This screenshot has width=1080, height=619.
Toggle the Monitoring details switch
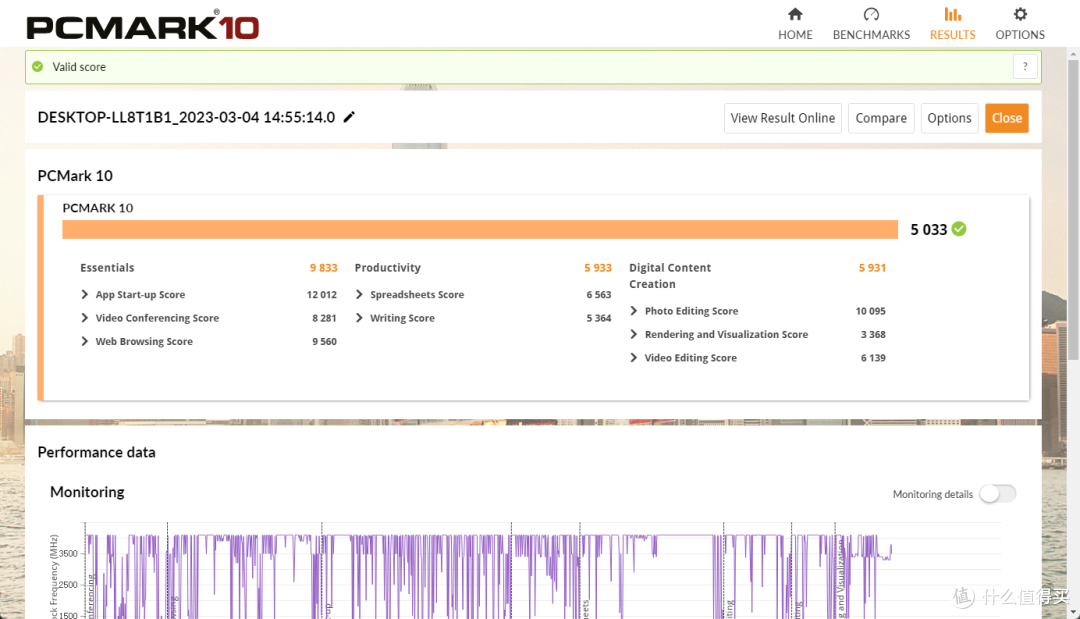point(997,494)
